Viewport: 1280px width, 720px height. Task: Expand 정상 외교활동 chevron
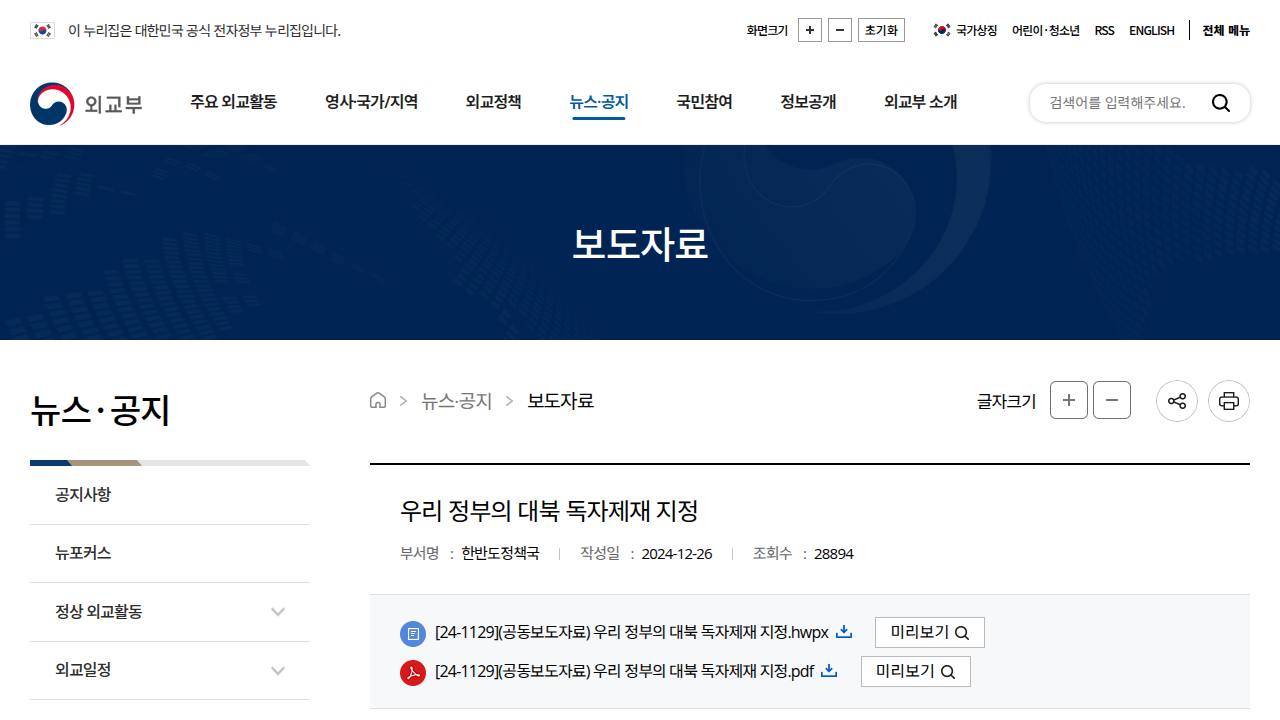[278, 612]
